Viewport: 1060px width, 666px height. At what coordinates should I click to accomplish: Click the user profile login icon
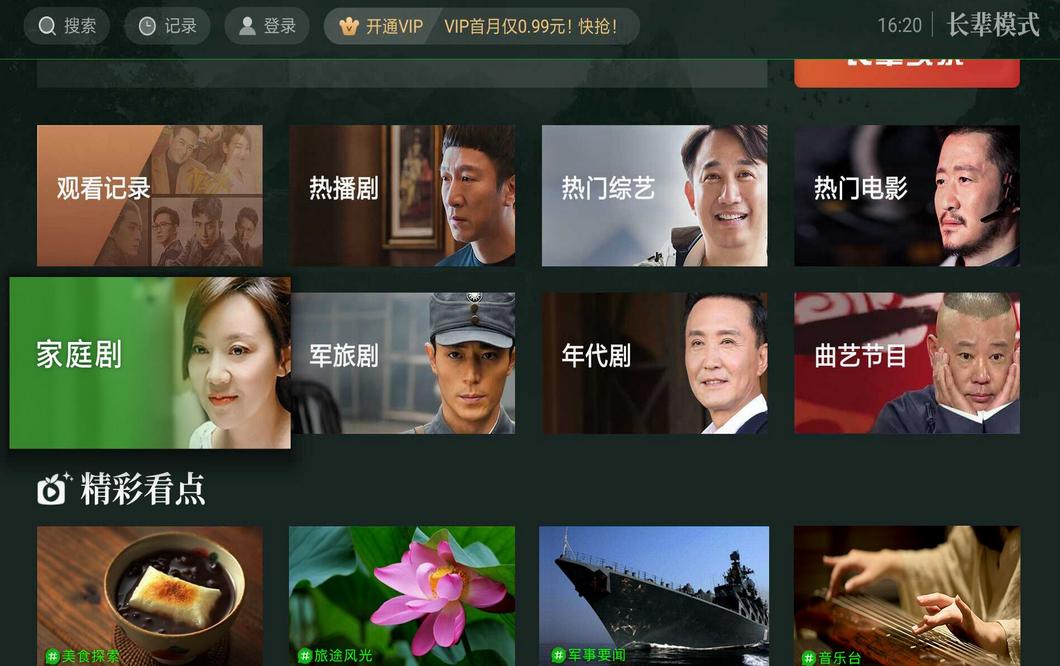click(x=247, y=26)
